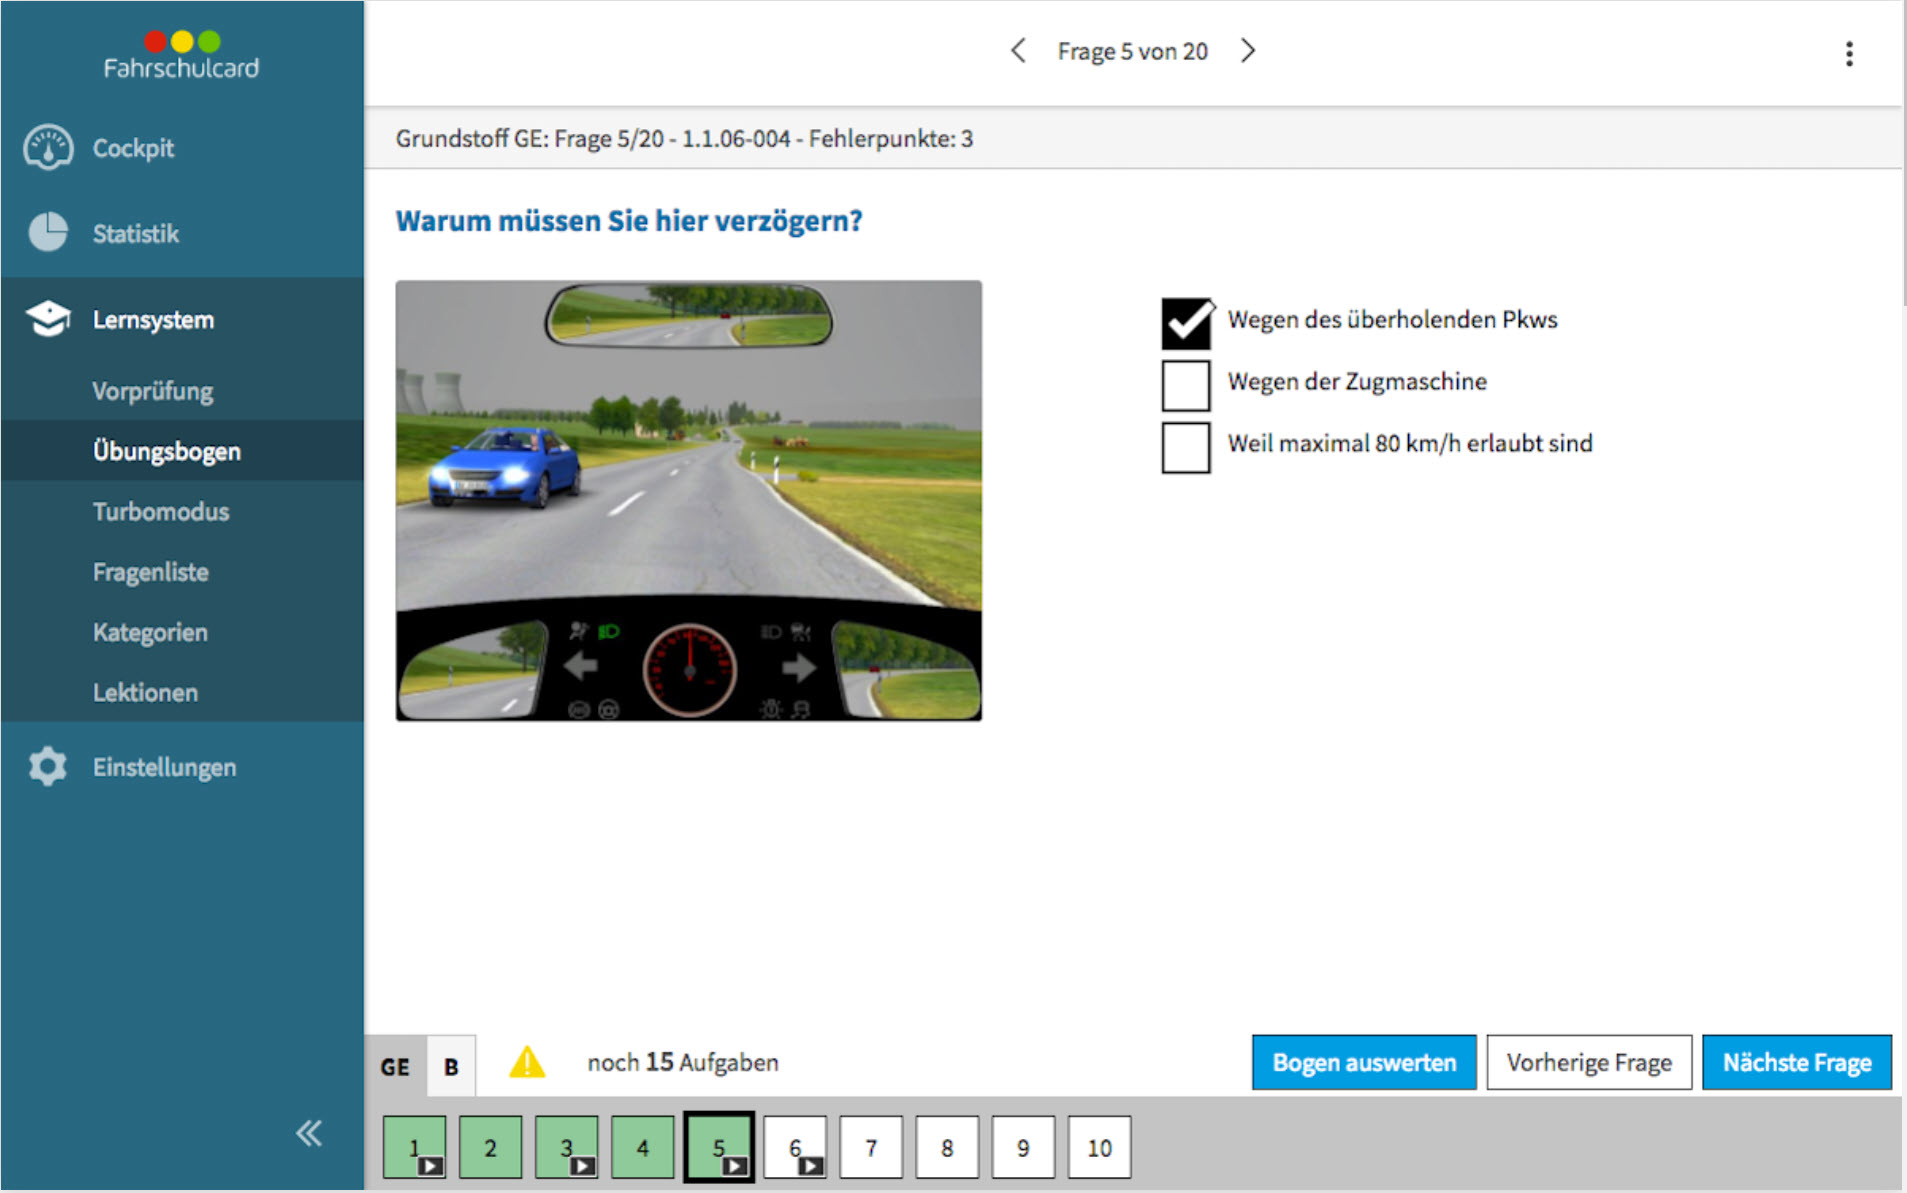Viewport: 1907px width, 1193px height.
Task: Click the vertical scrollbar on right edge
Action: point(1903,154)
